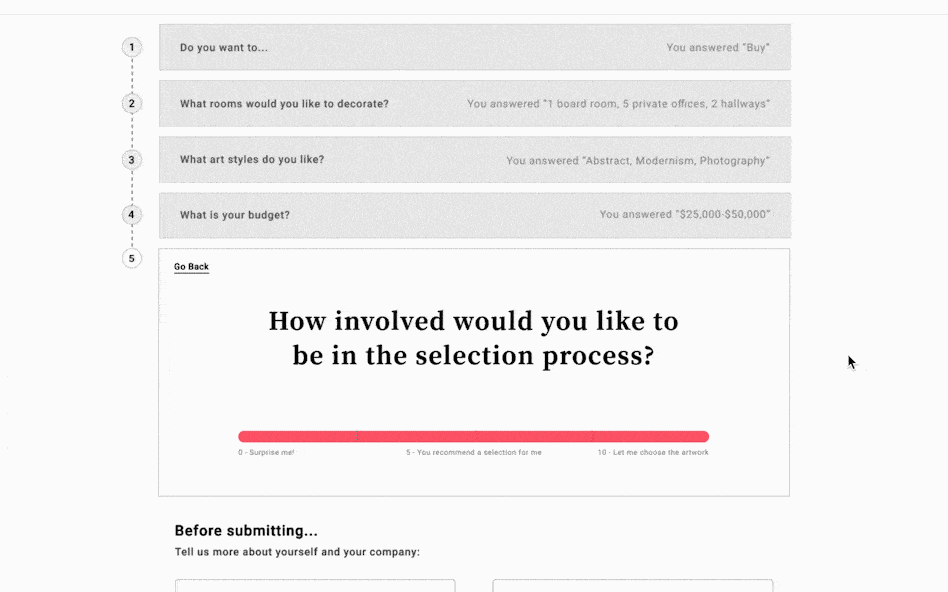Focus the second input field on the right
Viewport: 948px width, 592px height.
pyautogui.click(x=632, y=585)
